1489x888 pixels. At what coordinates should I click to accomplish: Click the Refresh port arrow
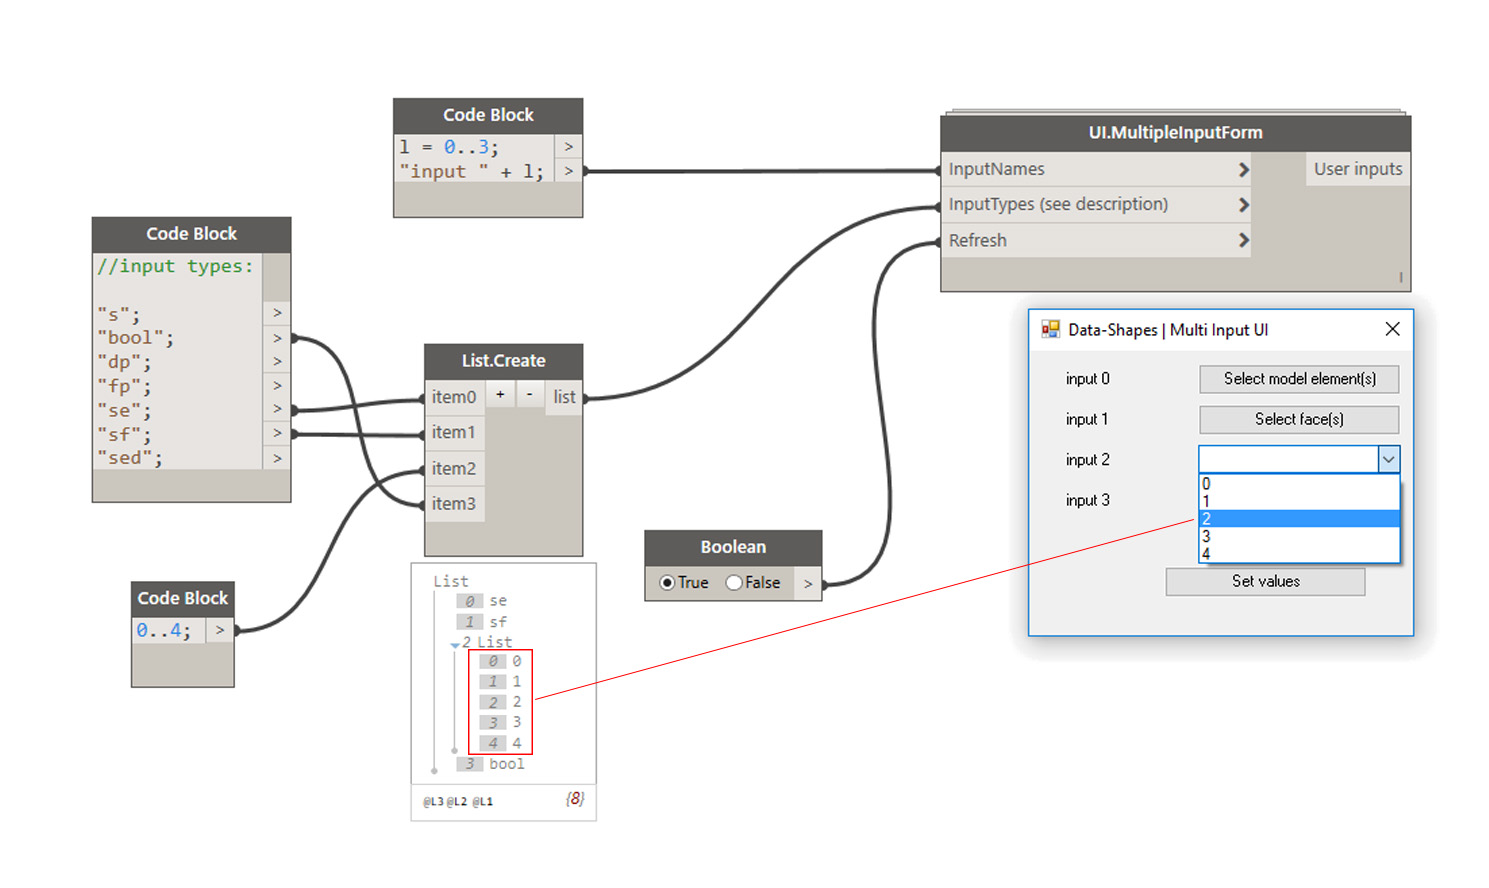[1243, 240]
